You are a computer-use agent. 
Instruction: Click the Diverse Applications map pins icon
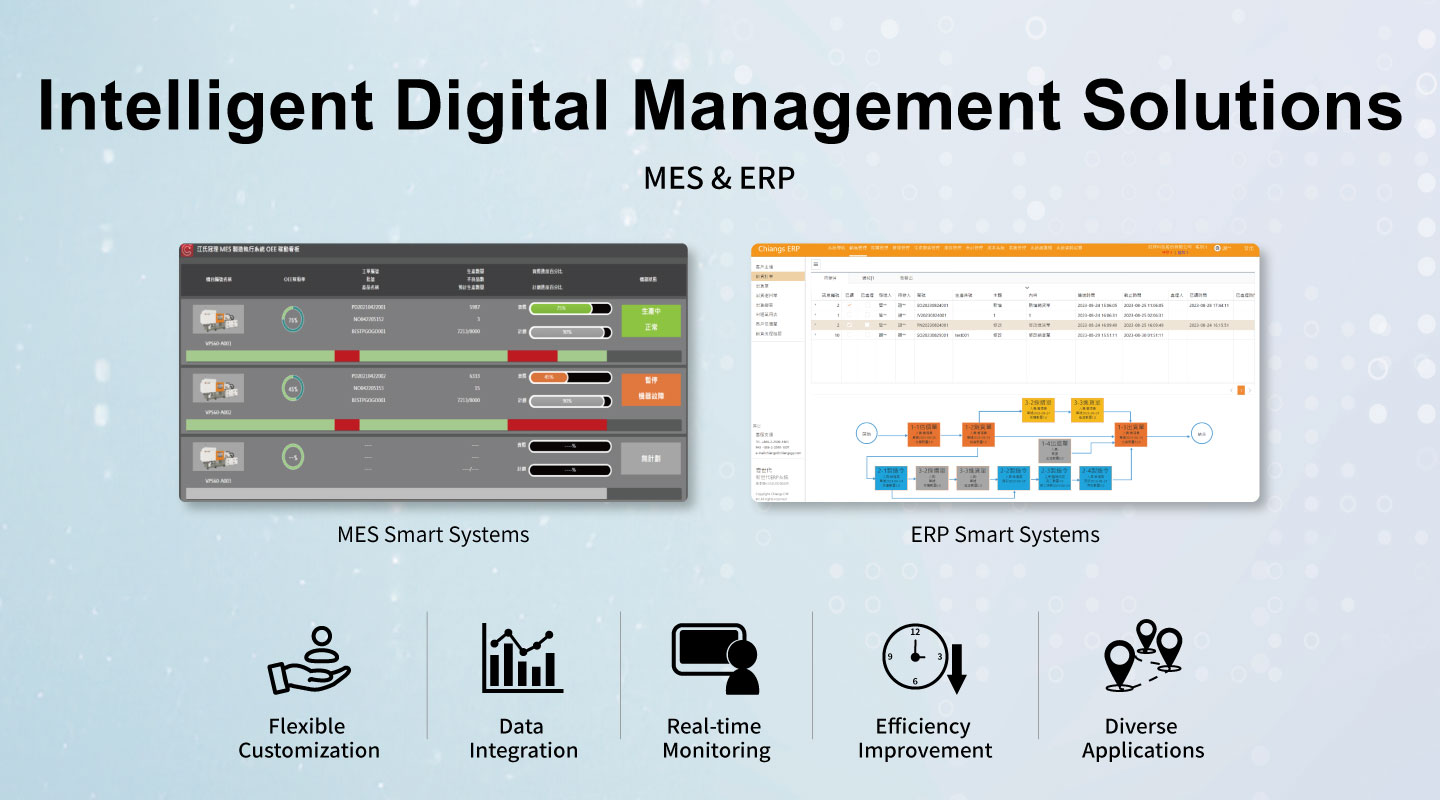(1142, 658)
